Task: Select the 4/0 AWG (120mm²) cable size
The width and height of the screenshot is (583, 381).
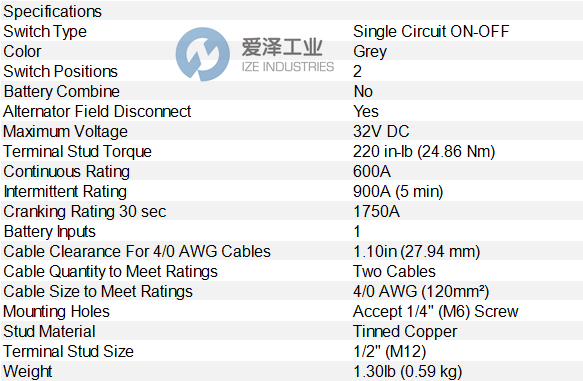Action: click(421, 292)
